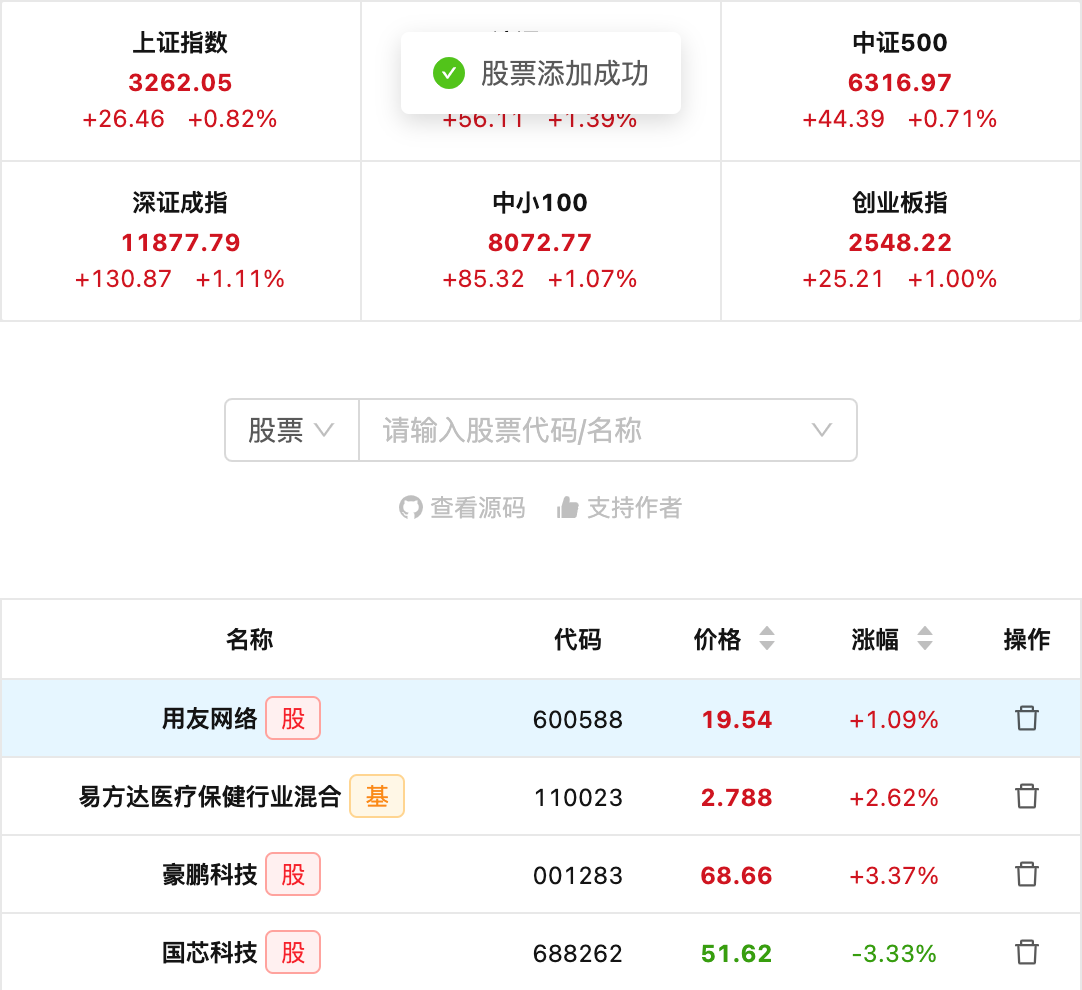Click the thumbs-up icon beside 支持作者
The width and height of the screenshot is (1082, 990).
click(567, 508)
